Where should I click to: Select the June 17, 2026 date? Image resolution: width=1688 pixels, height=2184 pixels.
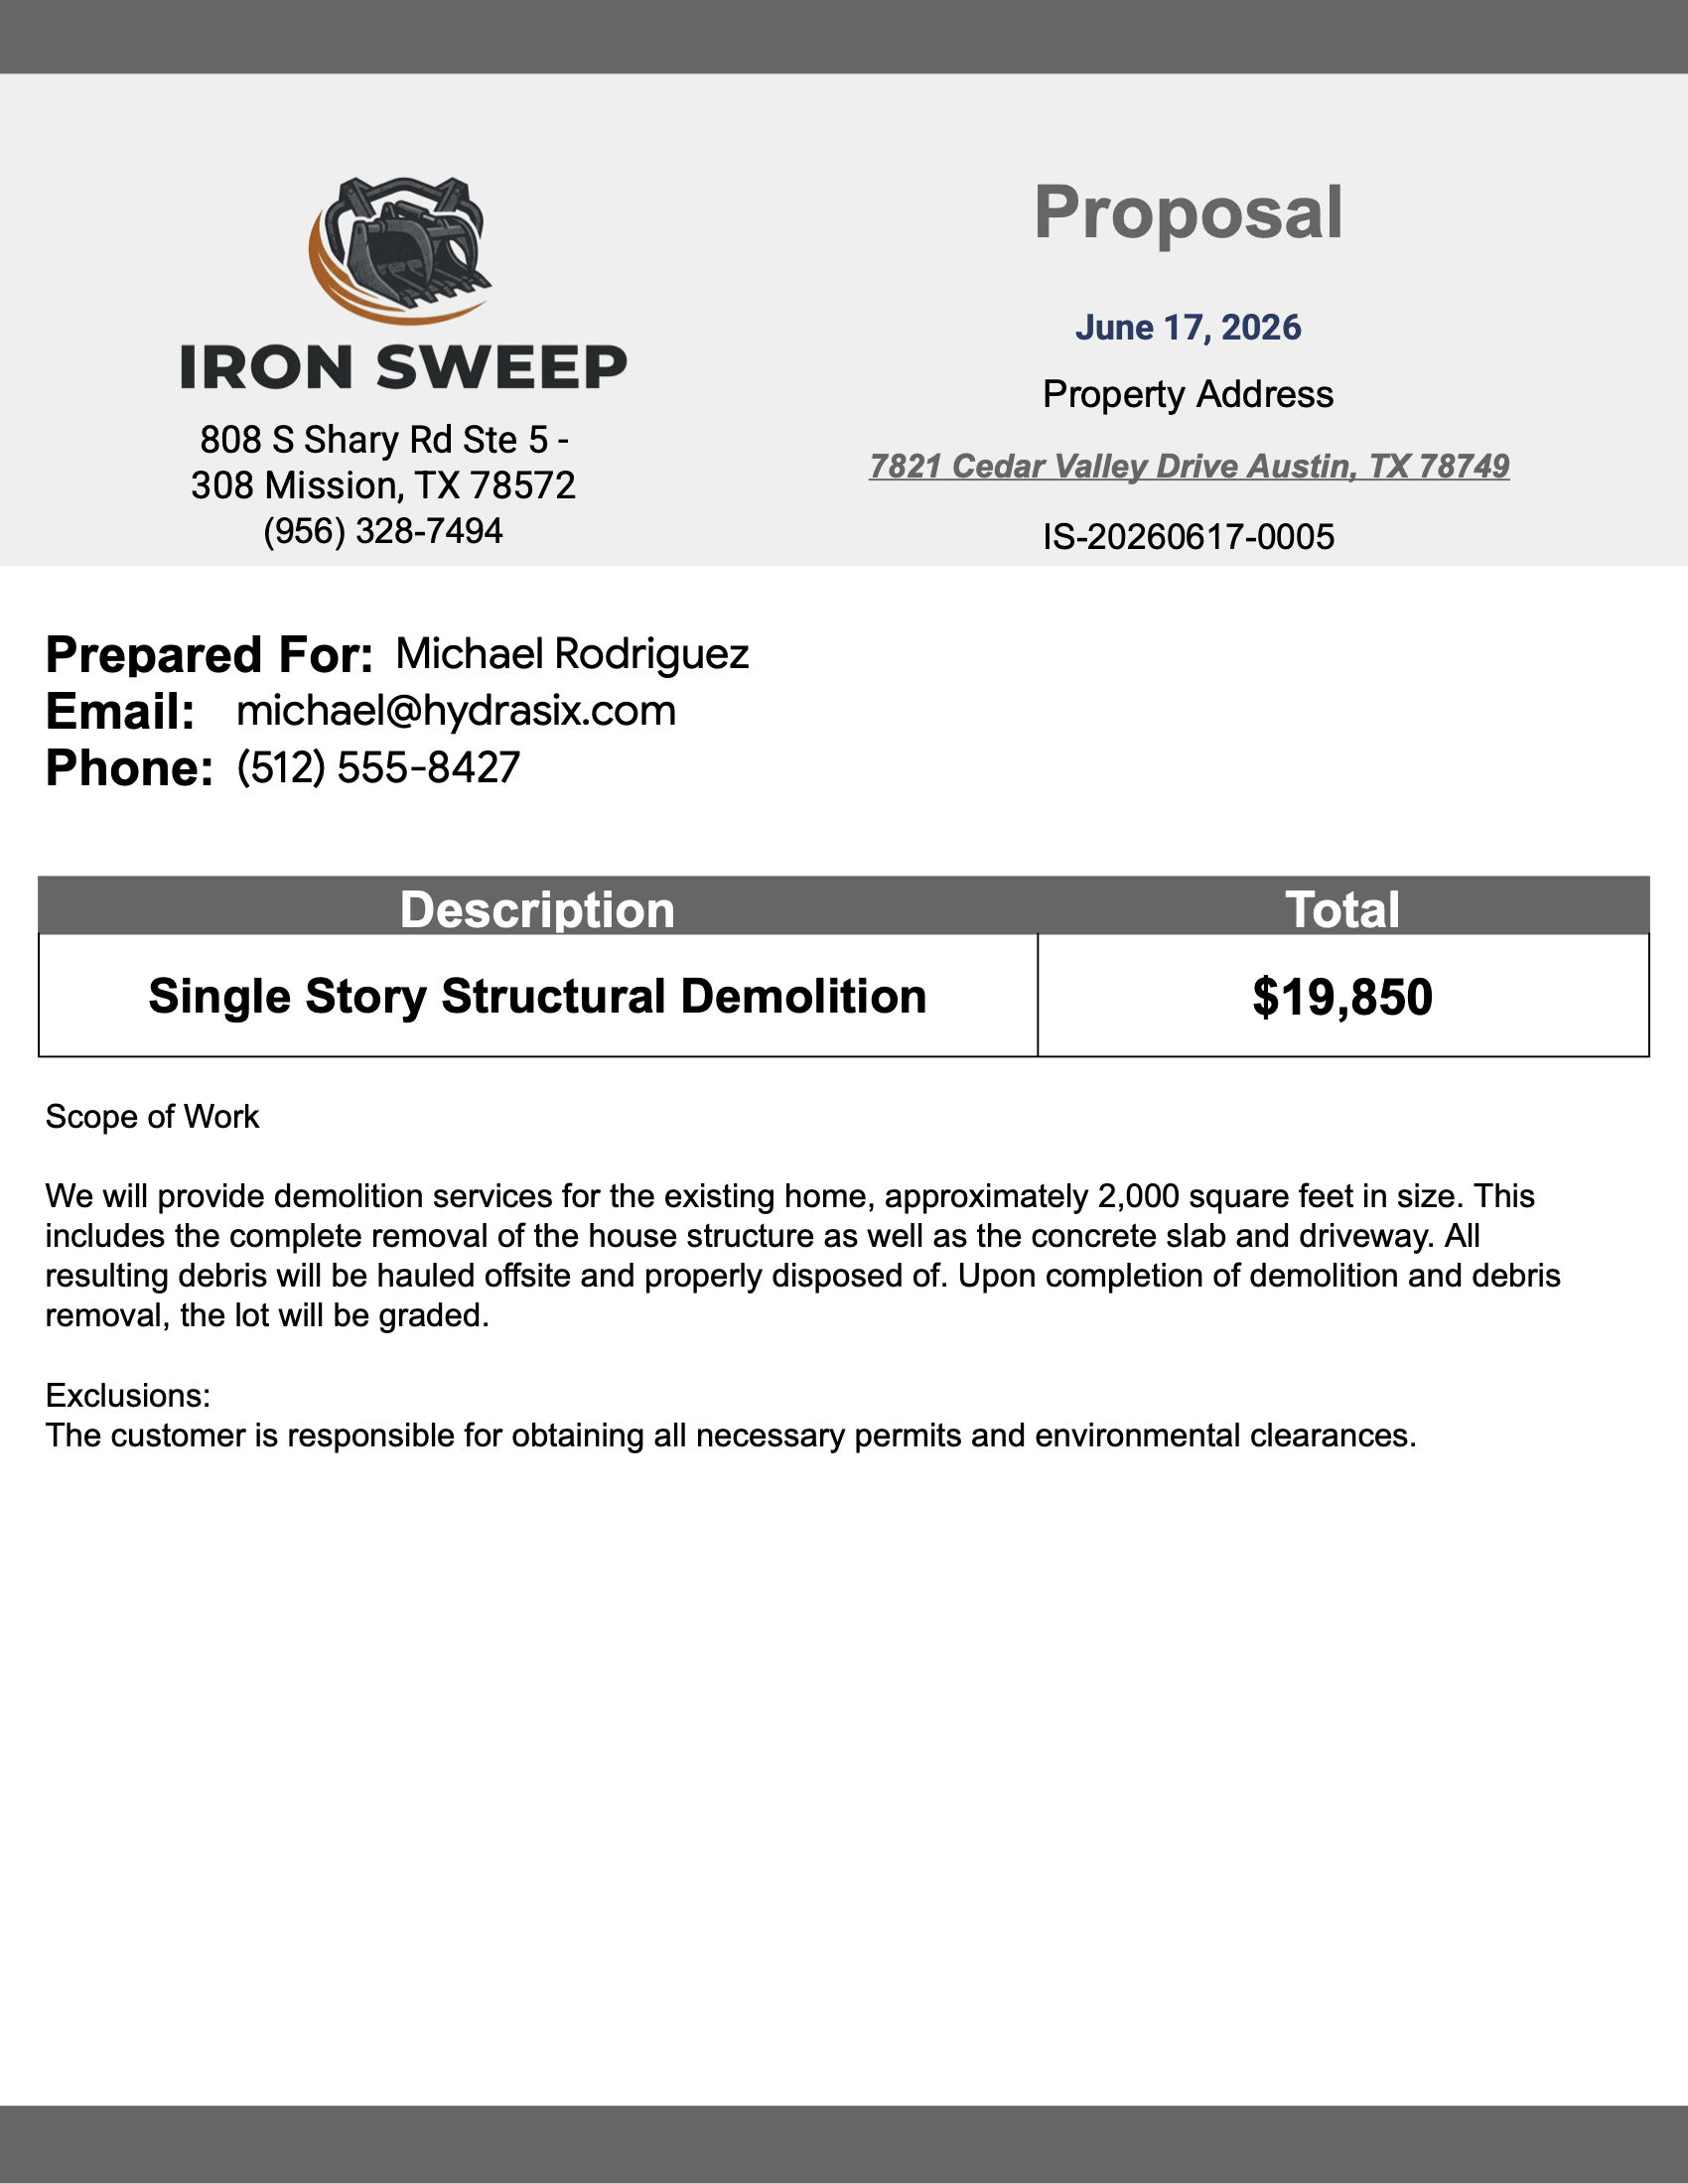[1188, 328]
